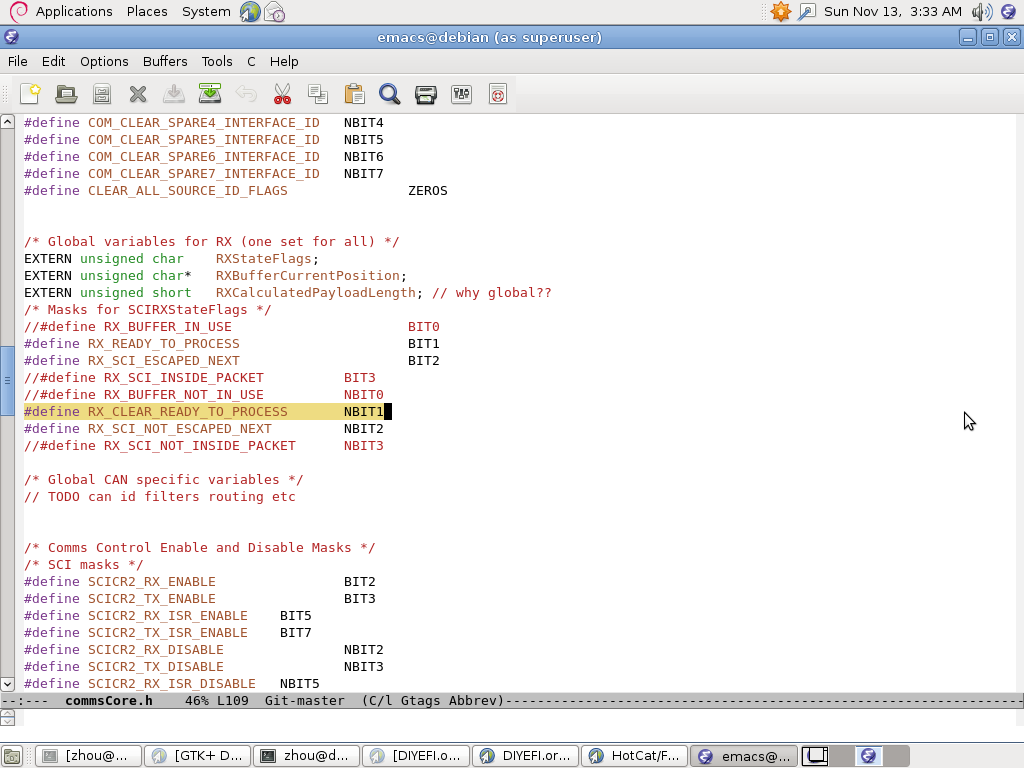Open the Buffers menu

coord(165,61)
